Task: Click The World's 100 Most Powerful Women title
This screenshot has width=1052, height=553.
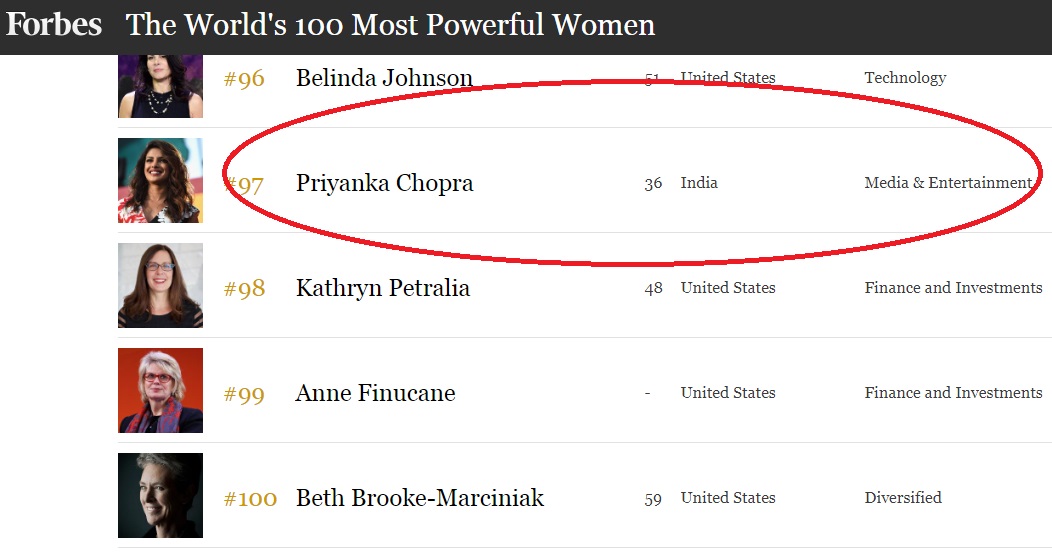Action: click(390, 25)
